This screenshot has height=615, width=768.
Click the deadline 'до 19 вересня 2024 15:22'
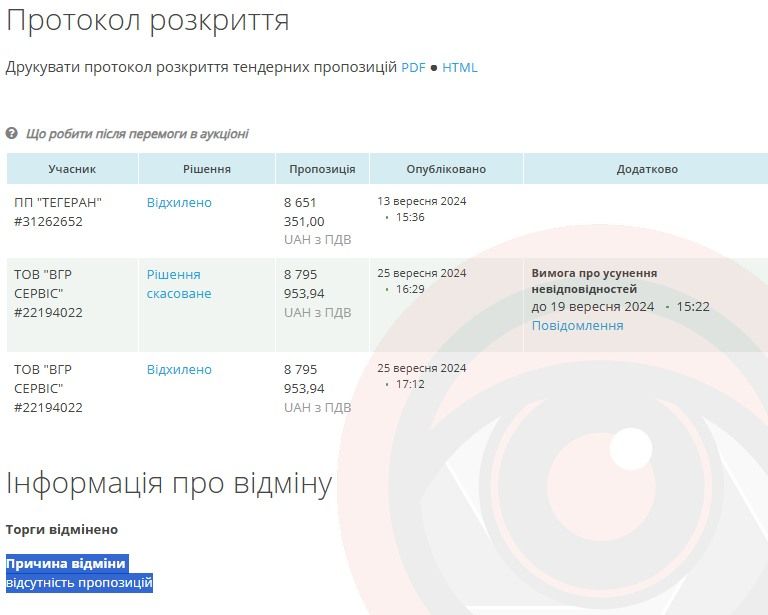point(621,307)
